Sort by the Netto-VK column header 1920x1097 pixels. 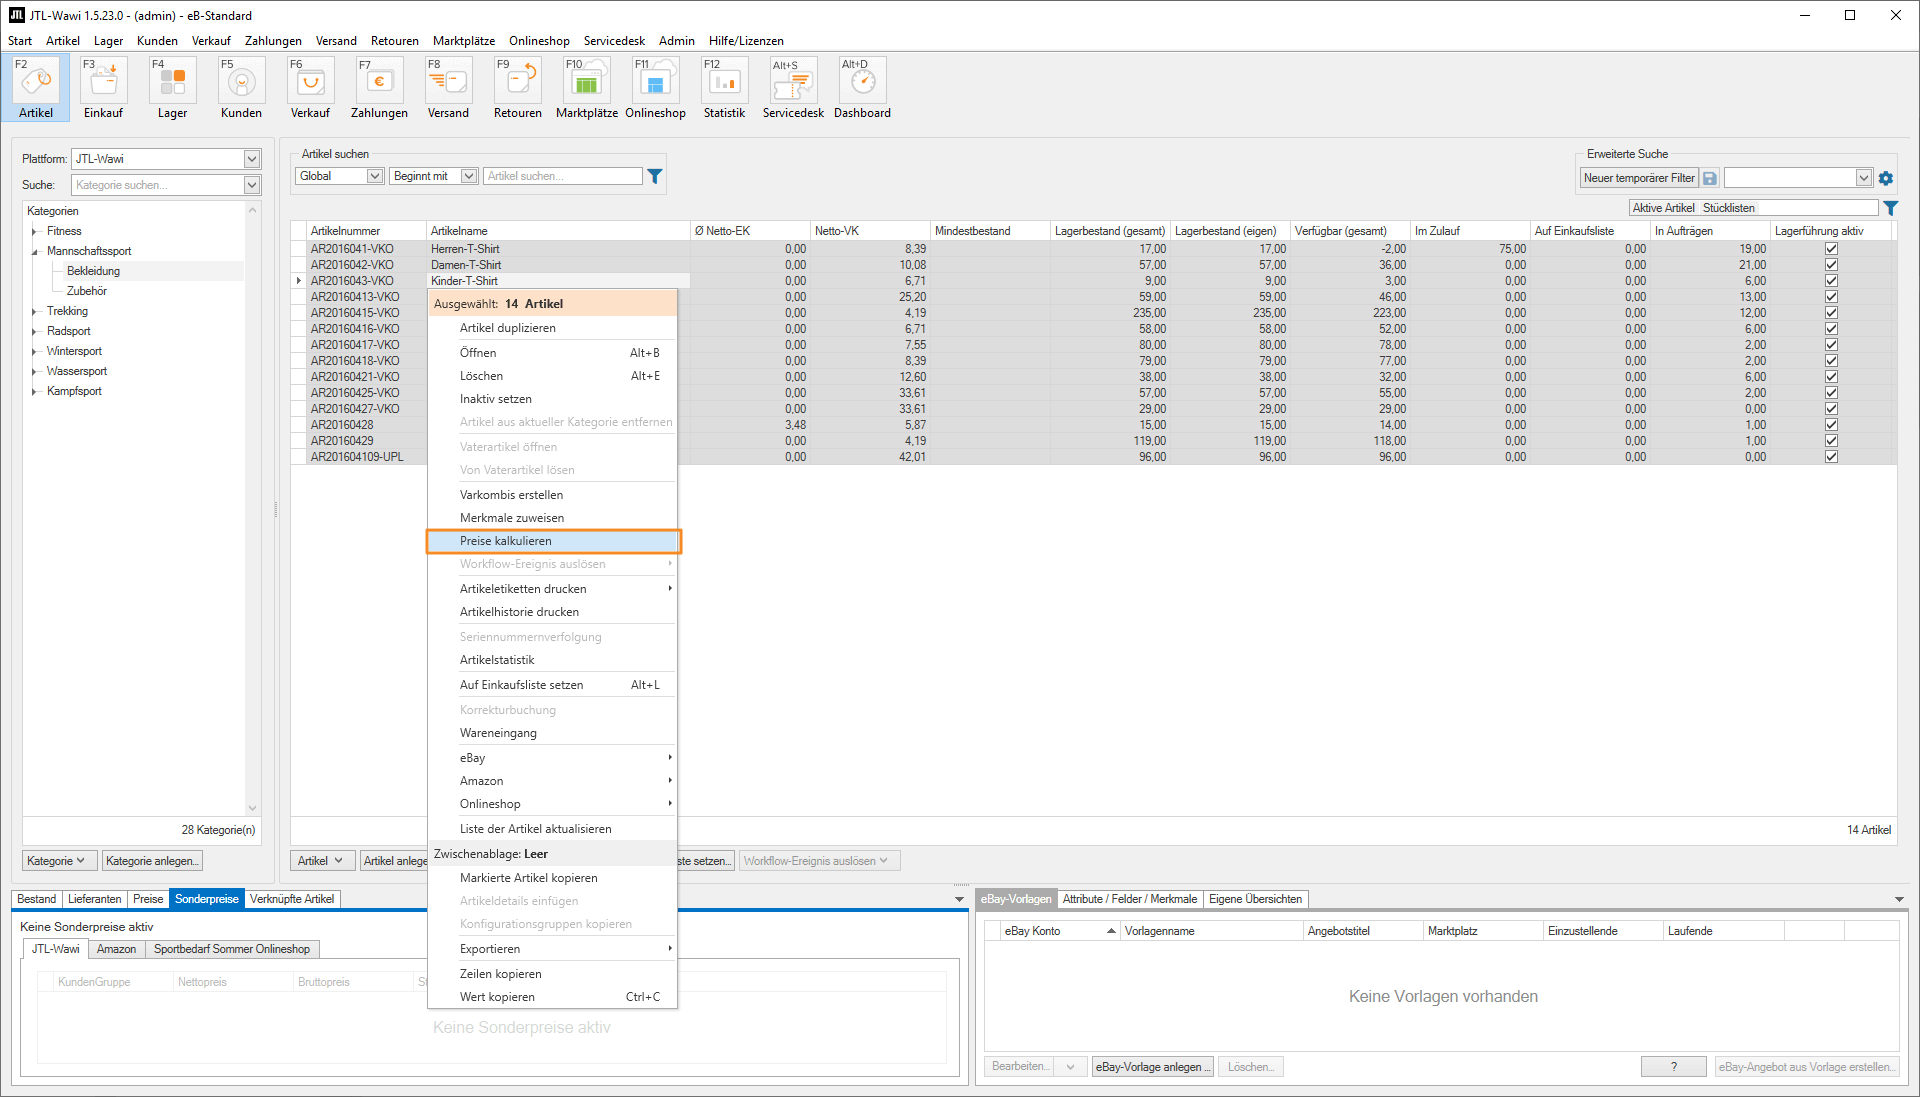tap(870, 231)
